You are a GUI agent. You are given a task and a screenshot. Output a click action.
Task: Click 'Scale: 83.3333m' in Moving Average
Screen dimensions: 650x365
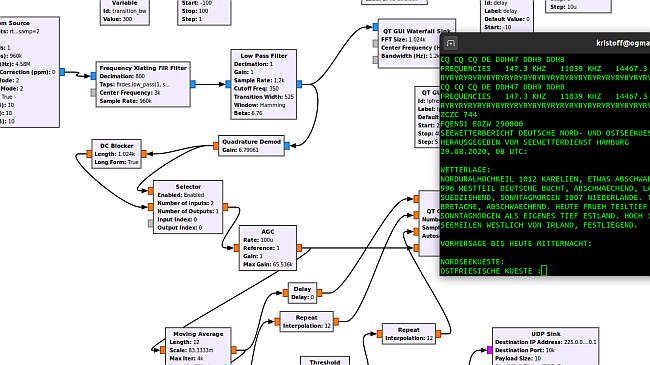(x=192, y=350)
